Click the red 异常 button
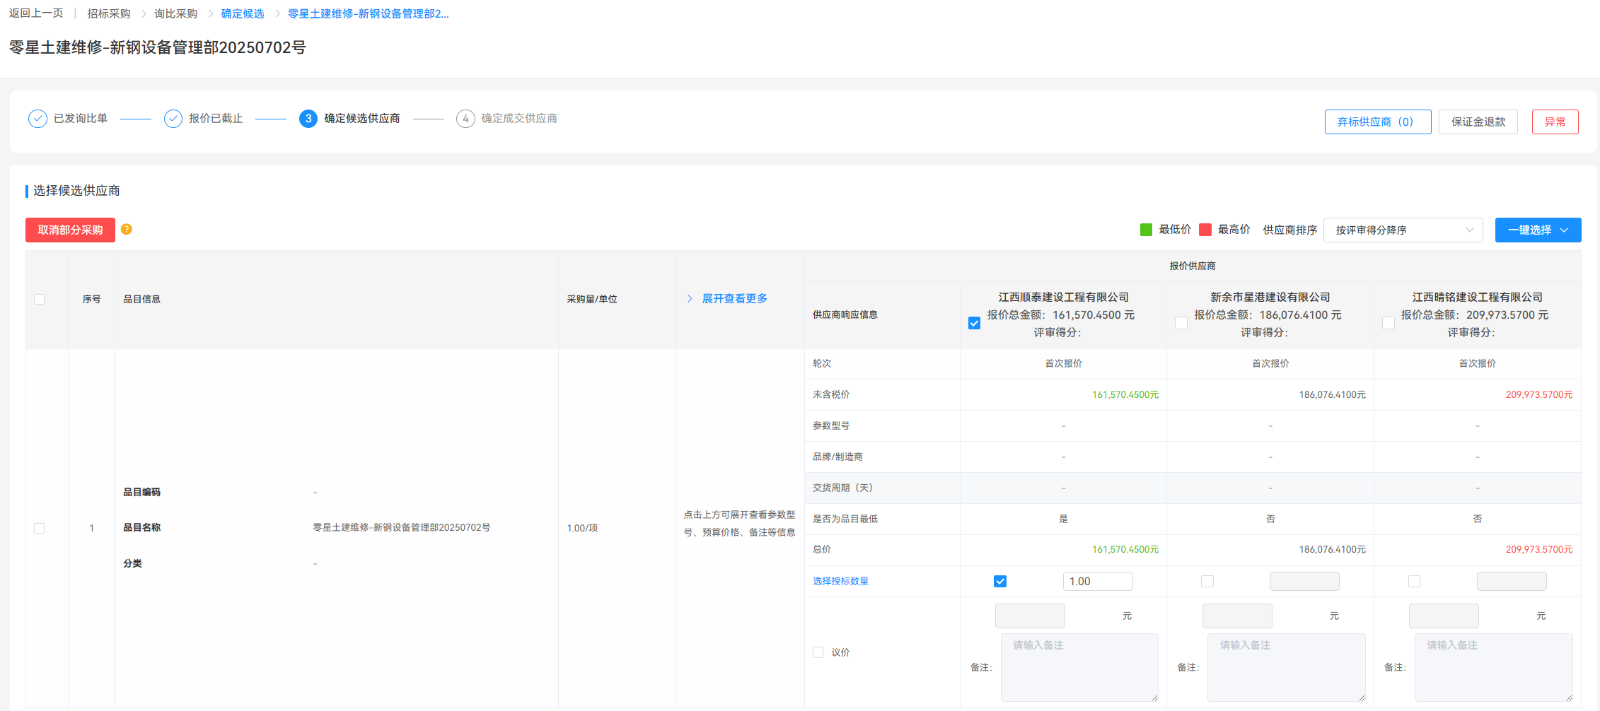Viewport: 1600px width, 711px height. coord(1555,122)
